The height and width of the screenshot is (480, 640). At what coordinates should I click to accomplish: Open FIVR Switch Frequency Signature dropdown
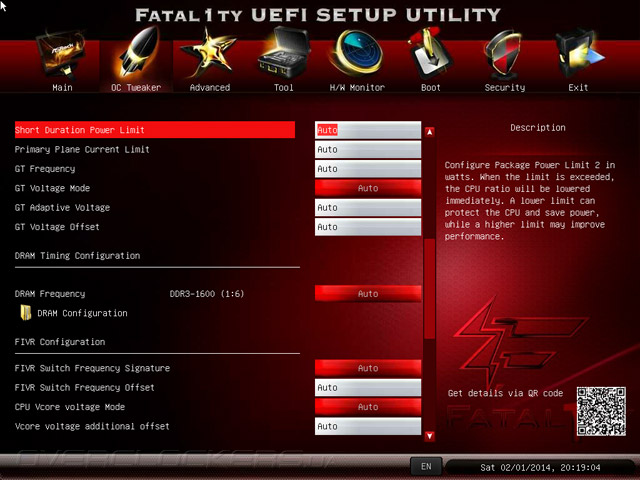368,368
